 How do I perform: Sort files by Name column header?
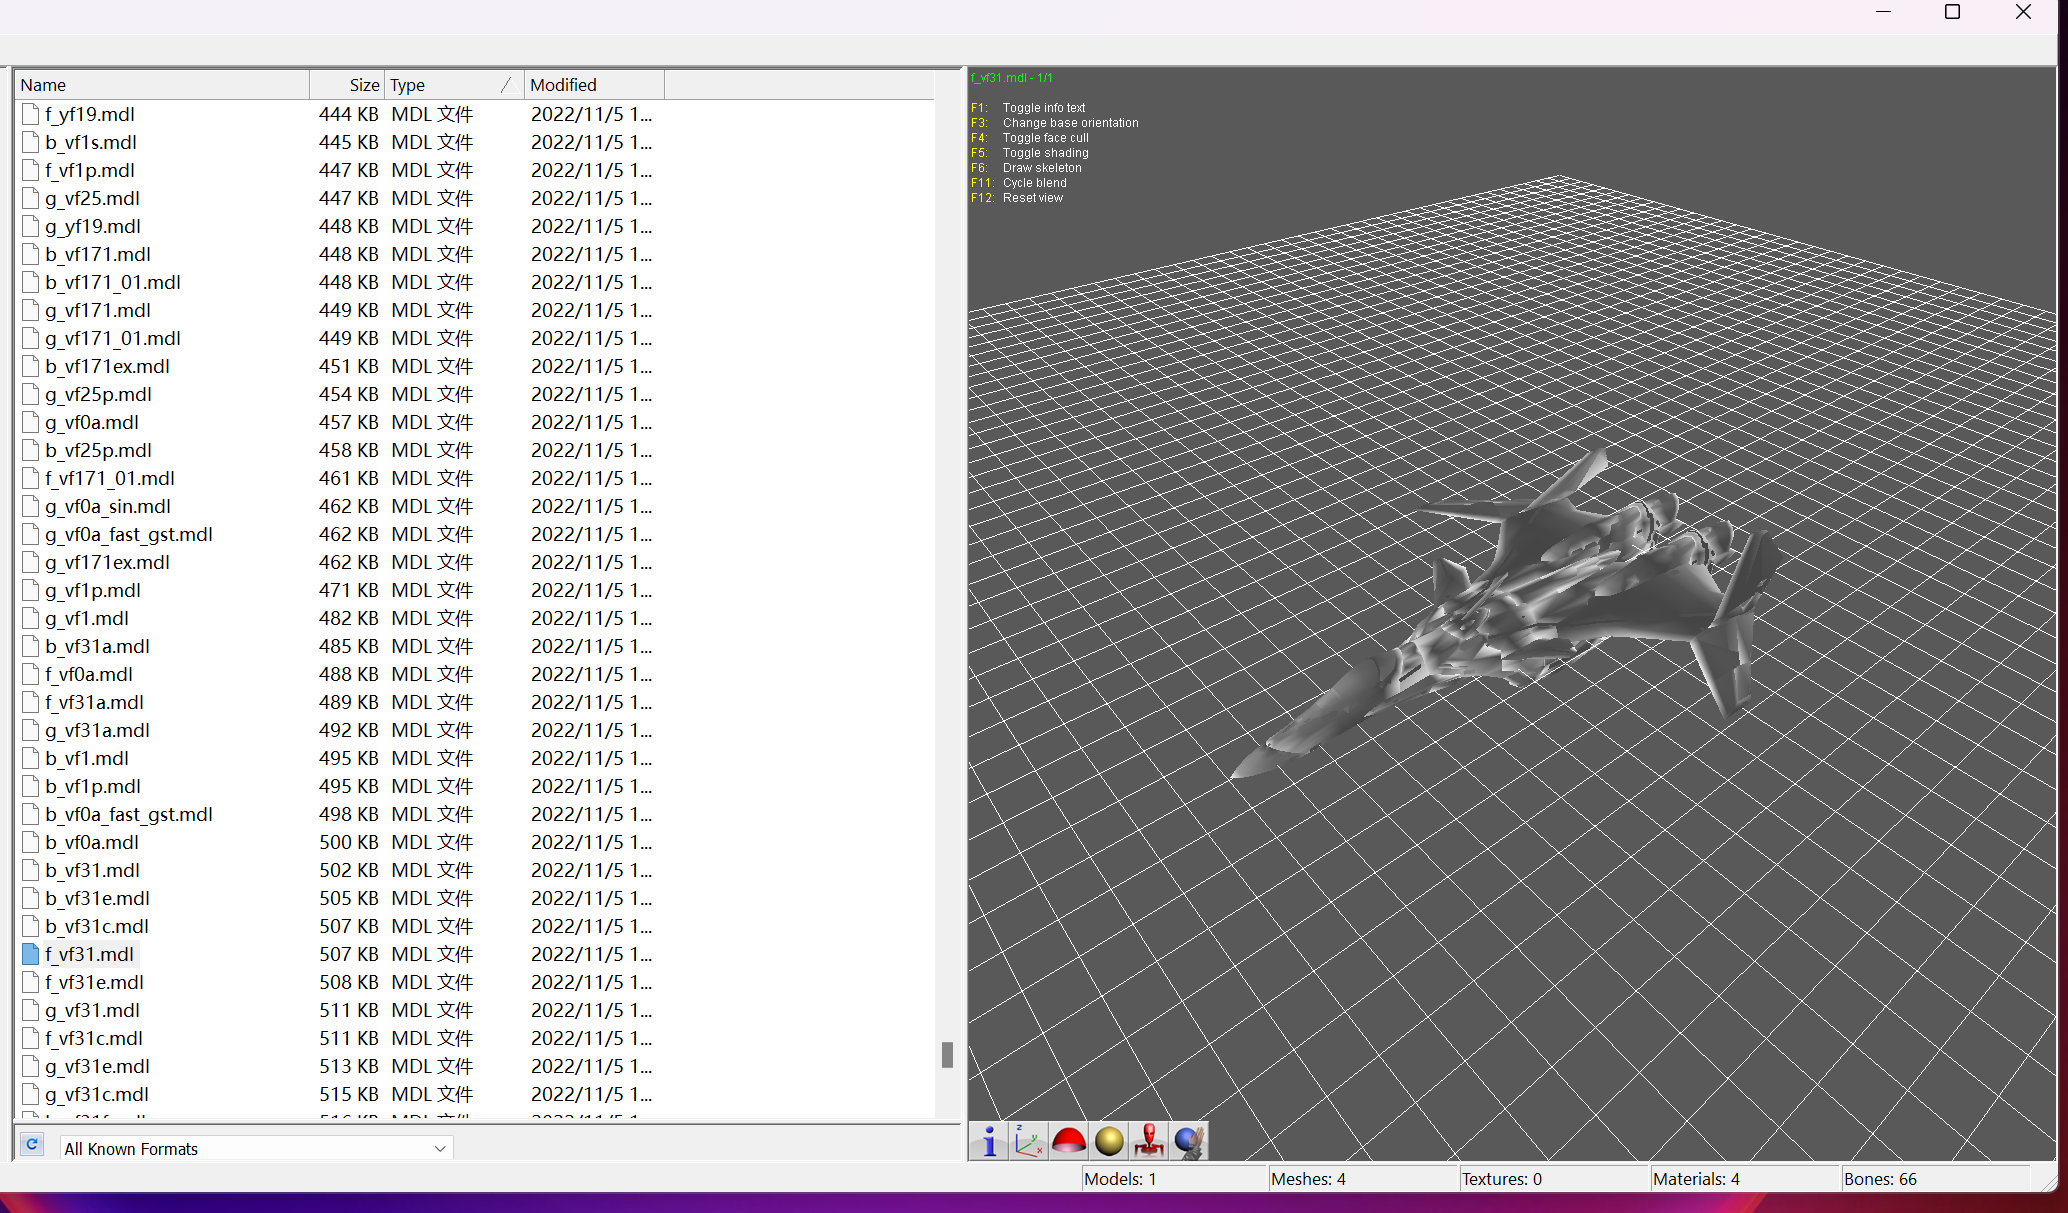[x=162, y=85]
